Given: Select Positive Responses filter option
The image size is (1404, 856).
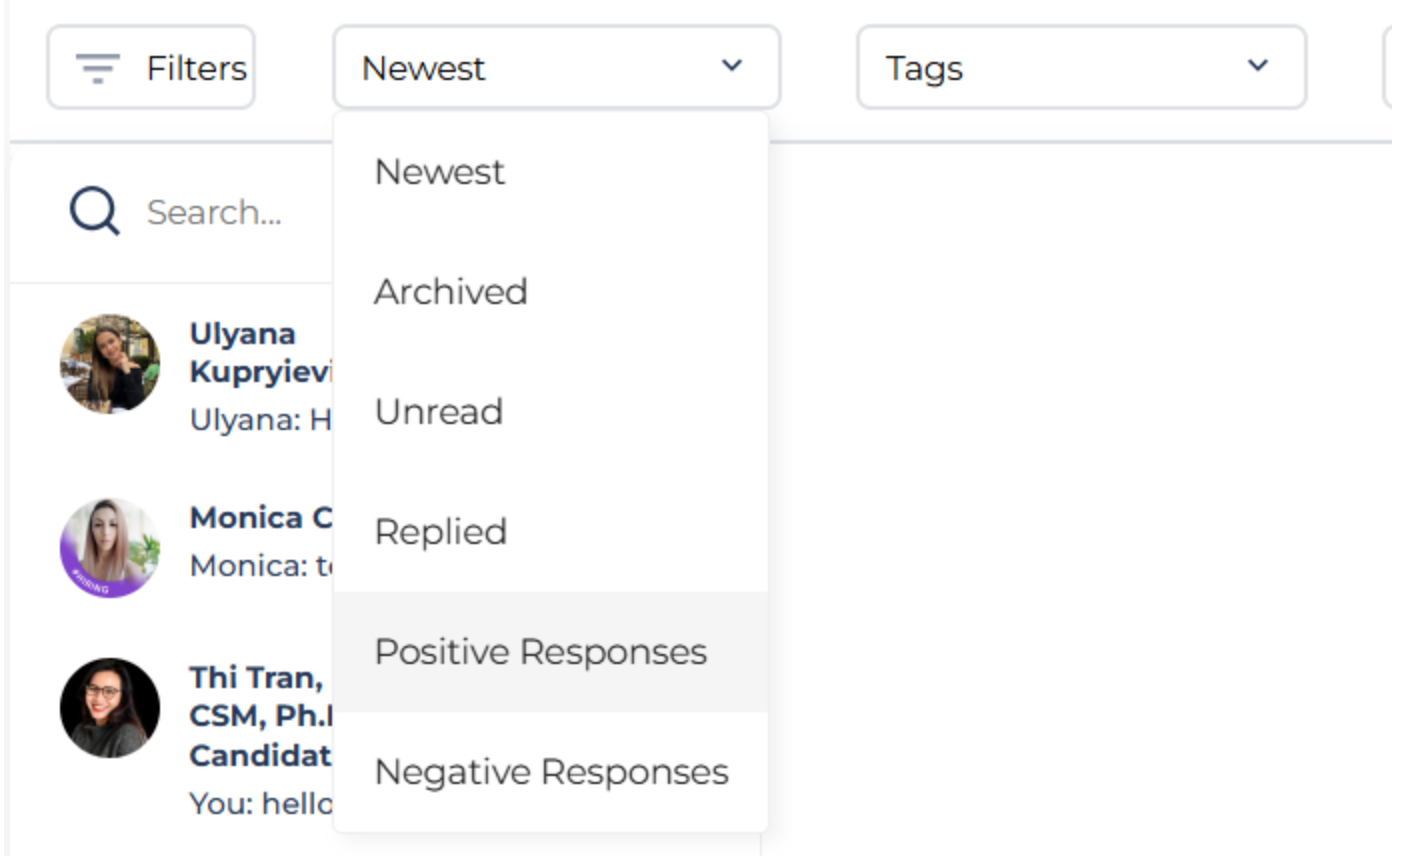Looking at the screenshot, I should (540, 651).
